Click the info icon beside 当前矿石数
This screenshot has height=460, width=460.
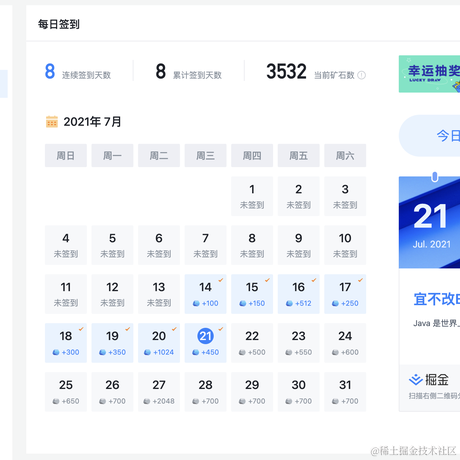click(361, 75)
